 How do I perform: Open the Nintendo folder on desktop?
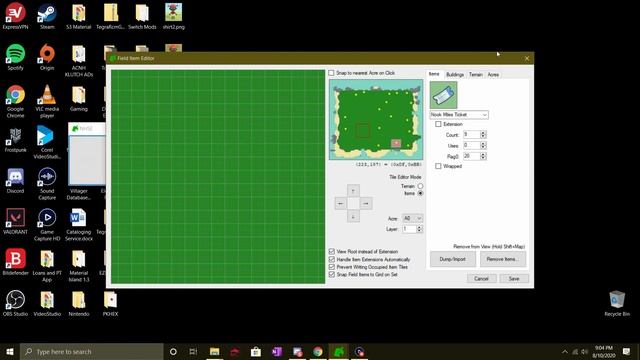click(x=79, y=303)
